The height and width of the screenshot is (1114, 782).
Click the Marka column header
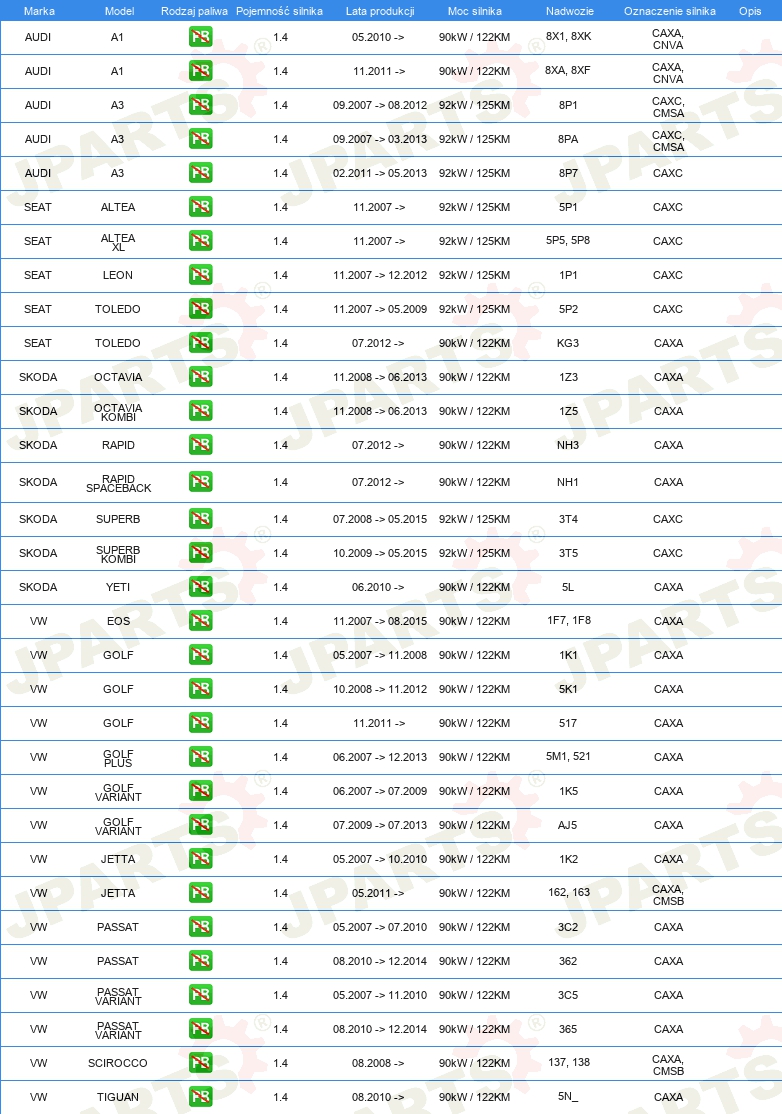(x=39, y=11)
